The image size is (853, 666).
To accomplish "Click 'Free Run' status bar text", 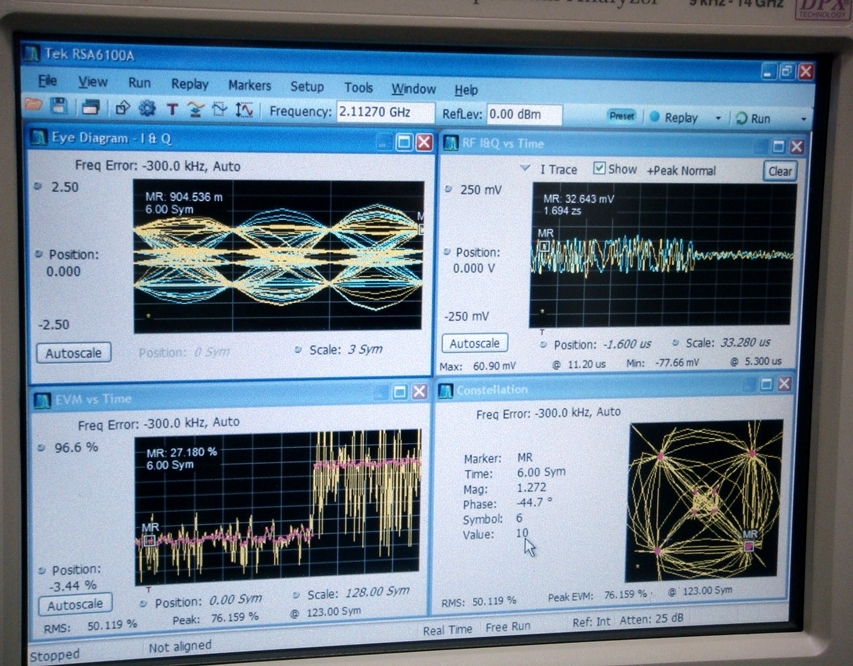I will pyautogui.click(x=508, y=627).
